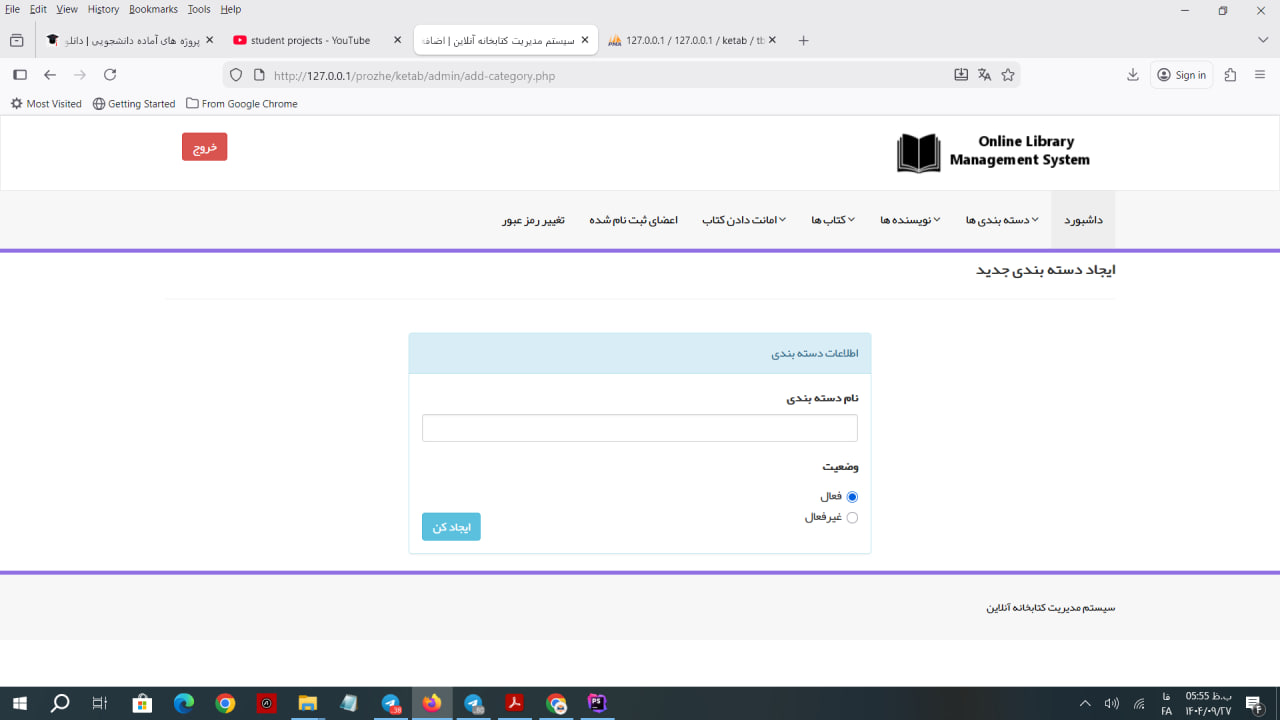This screenshot has width=1280, height=720.
Task: Open the تغییر رمز عبور navigation link
Action: point(533,220)
